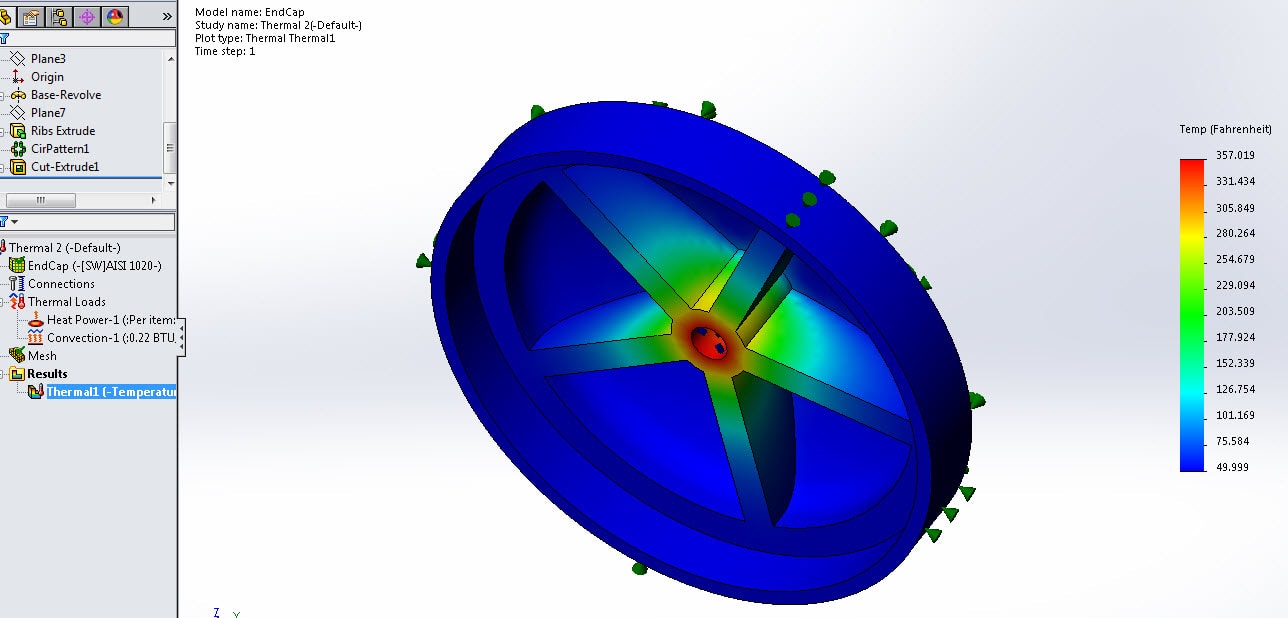Select the Plane7 label
Screen dimensions: 1288x618
[48, 113]
